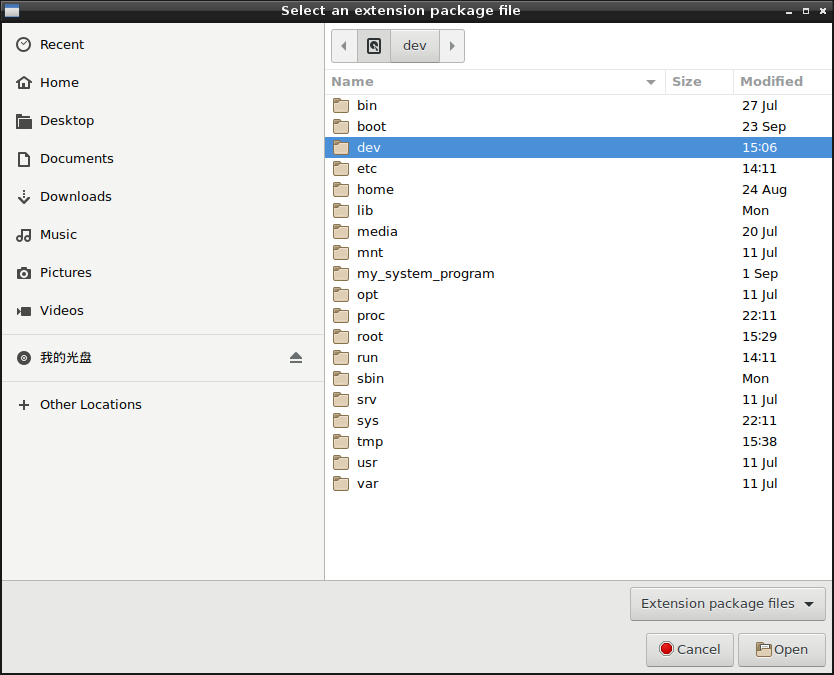
Task: Select the media folder
Action: [578, 231]
